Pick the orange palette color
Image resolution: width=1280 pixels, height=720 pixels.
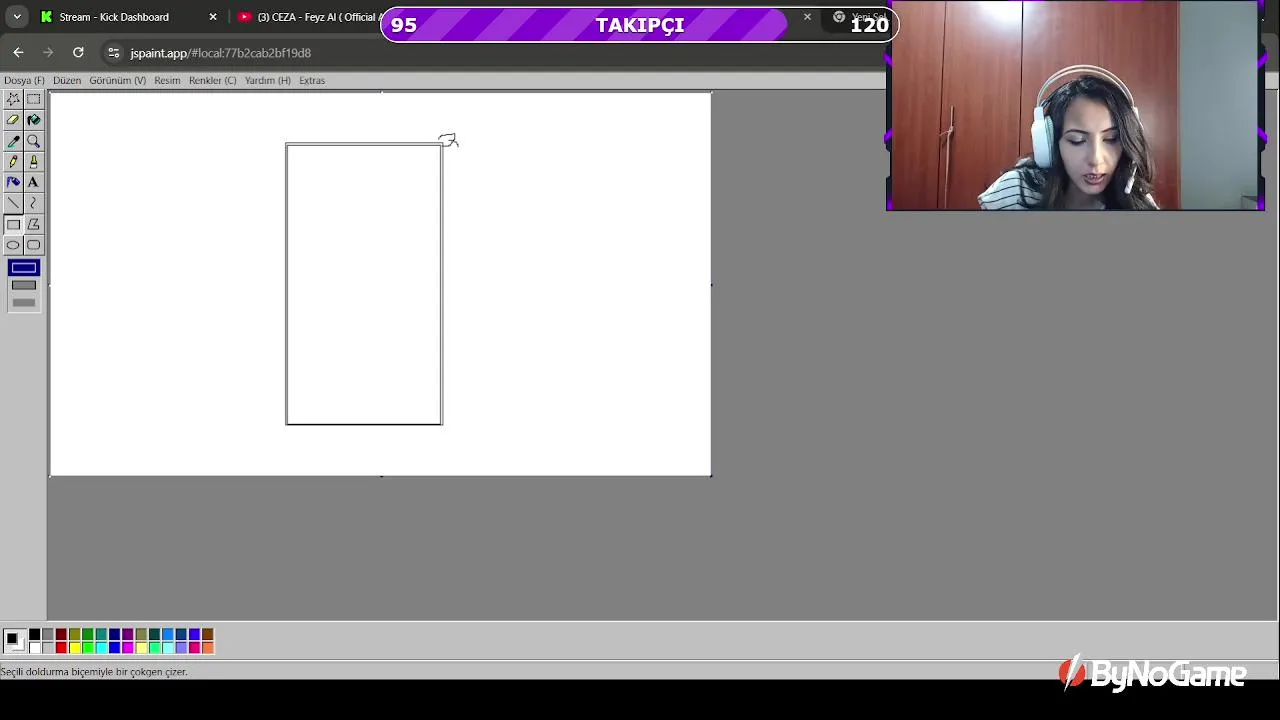click(x=207, y=647)
